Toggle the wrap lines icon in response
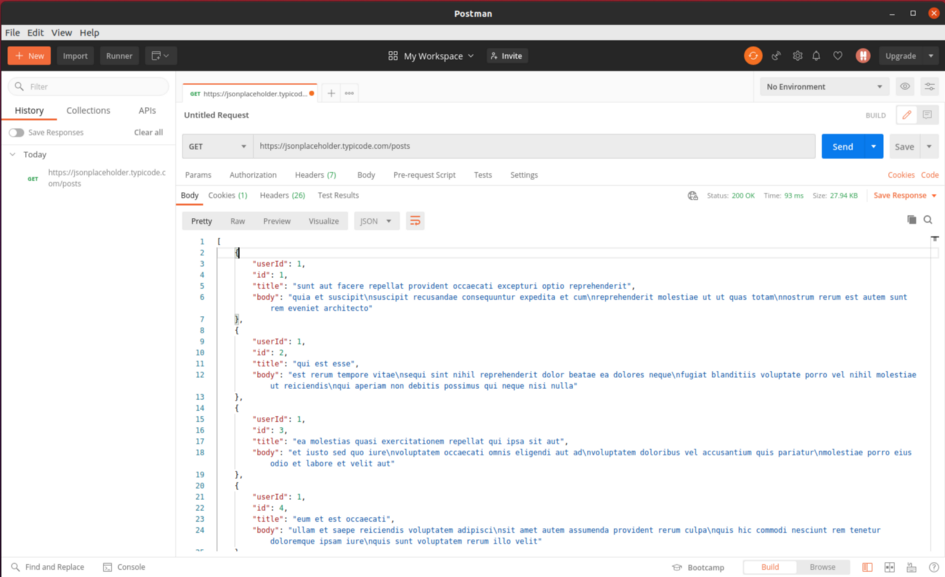The image size is (945, 577). [415, 221]
